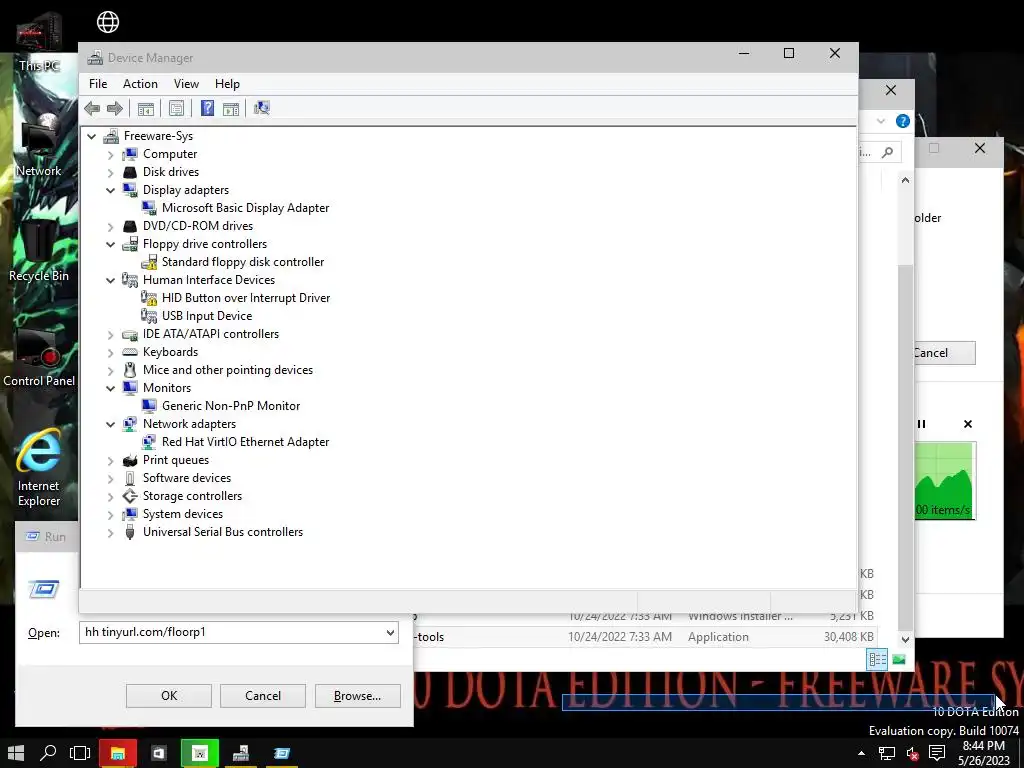
Task: Select the HID Button over Interrupt Driver icon
Action: (149, 298)
